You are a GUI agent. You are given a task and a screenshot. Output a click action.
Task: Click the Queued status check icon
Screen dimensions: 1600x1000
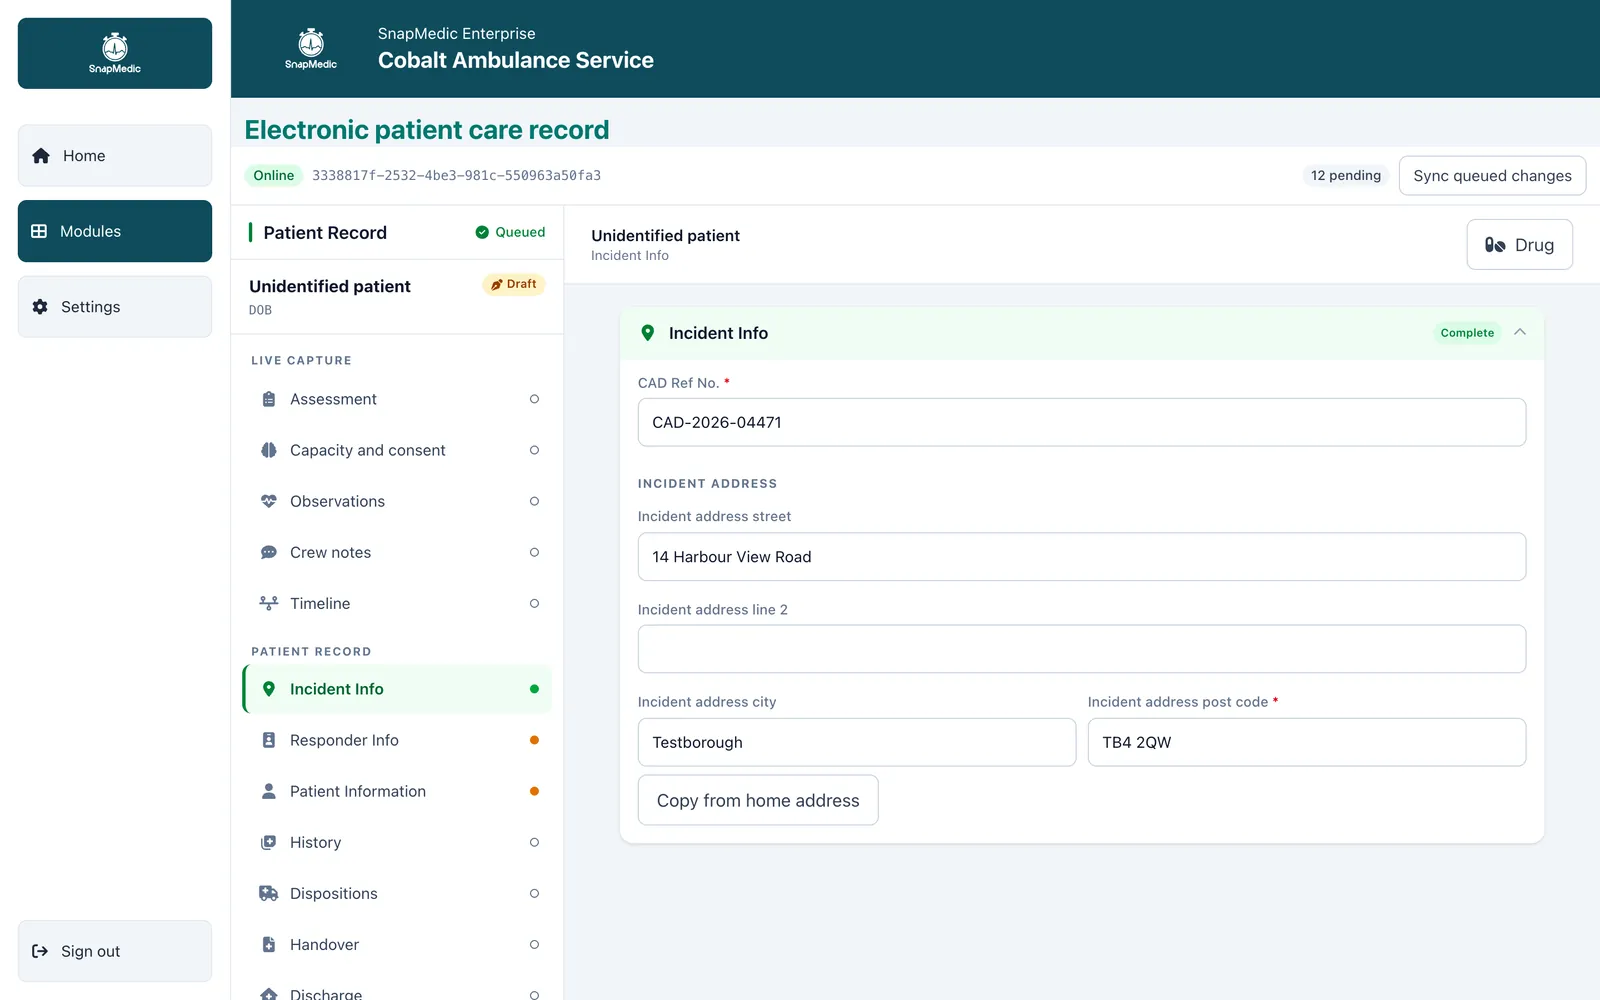point(482,232)
